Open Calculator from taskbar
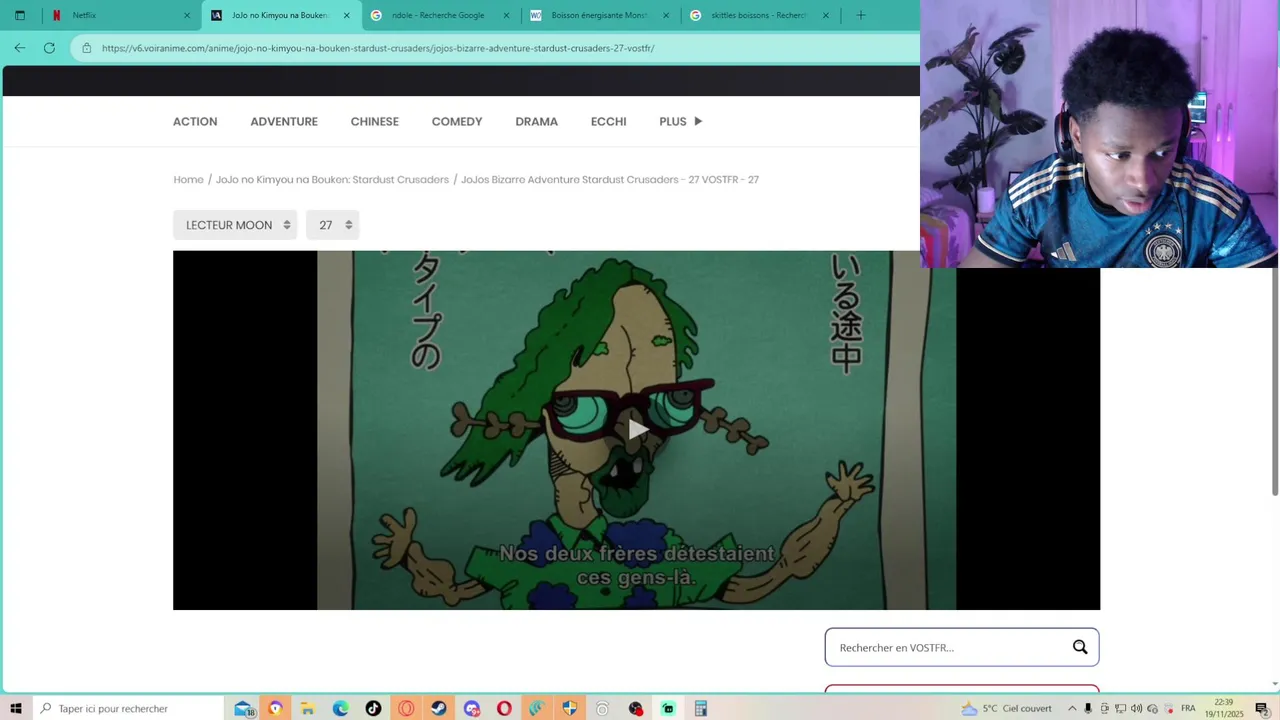This screenshot has width=1280, height=720. 701,708
